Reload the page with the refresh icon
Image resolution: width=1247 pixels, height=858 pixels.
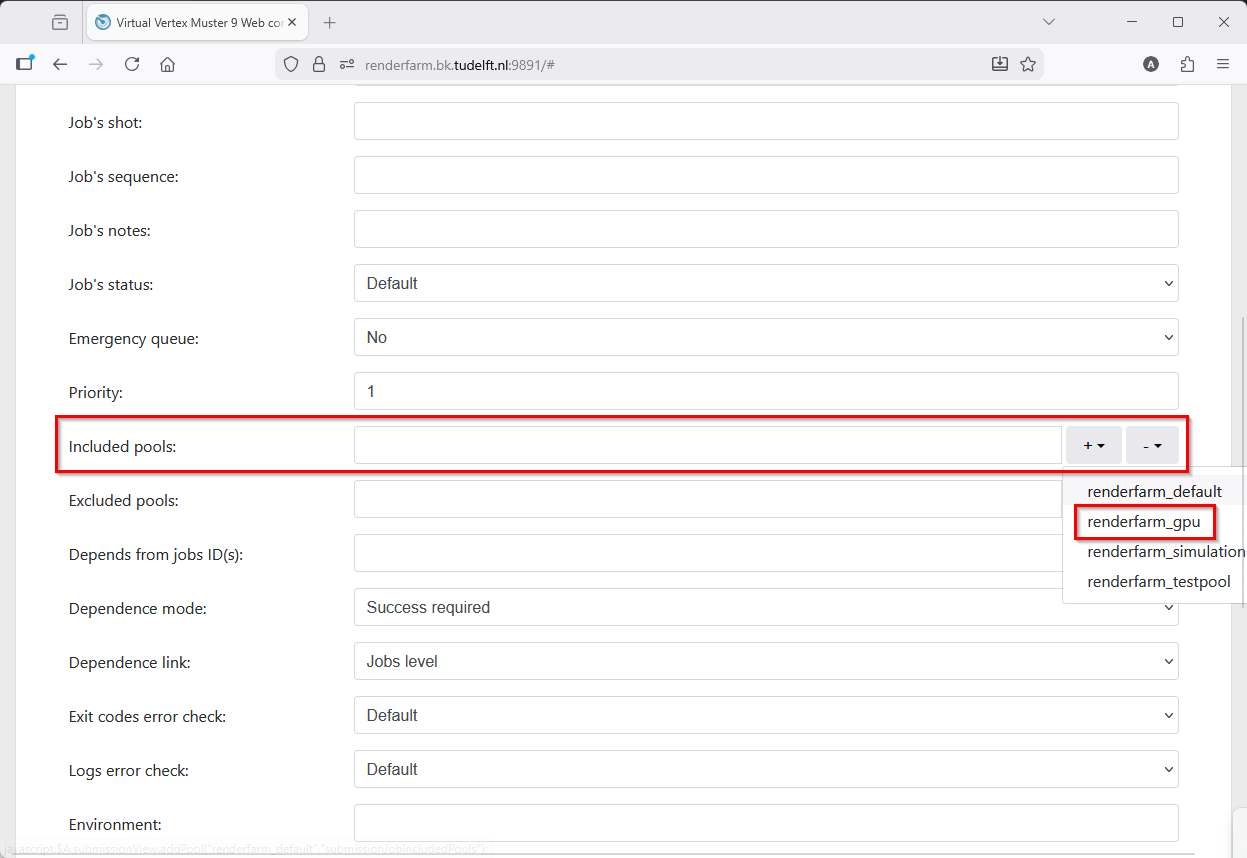click(131, 64)
